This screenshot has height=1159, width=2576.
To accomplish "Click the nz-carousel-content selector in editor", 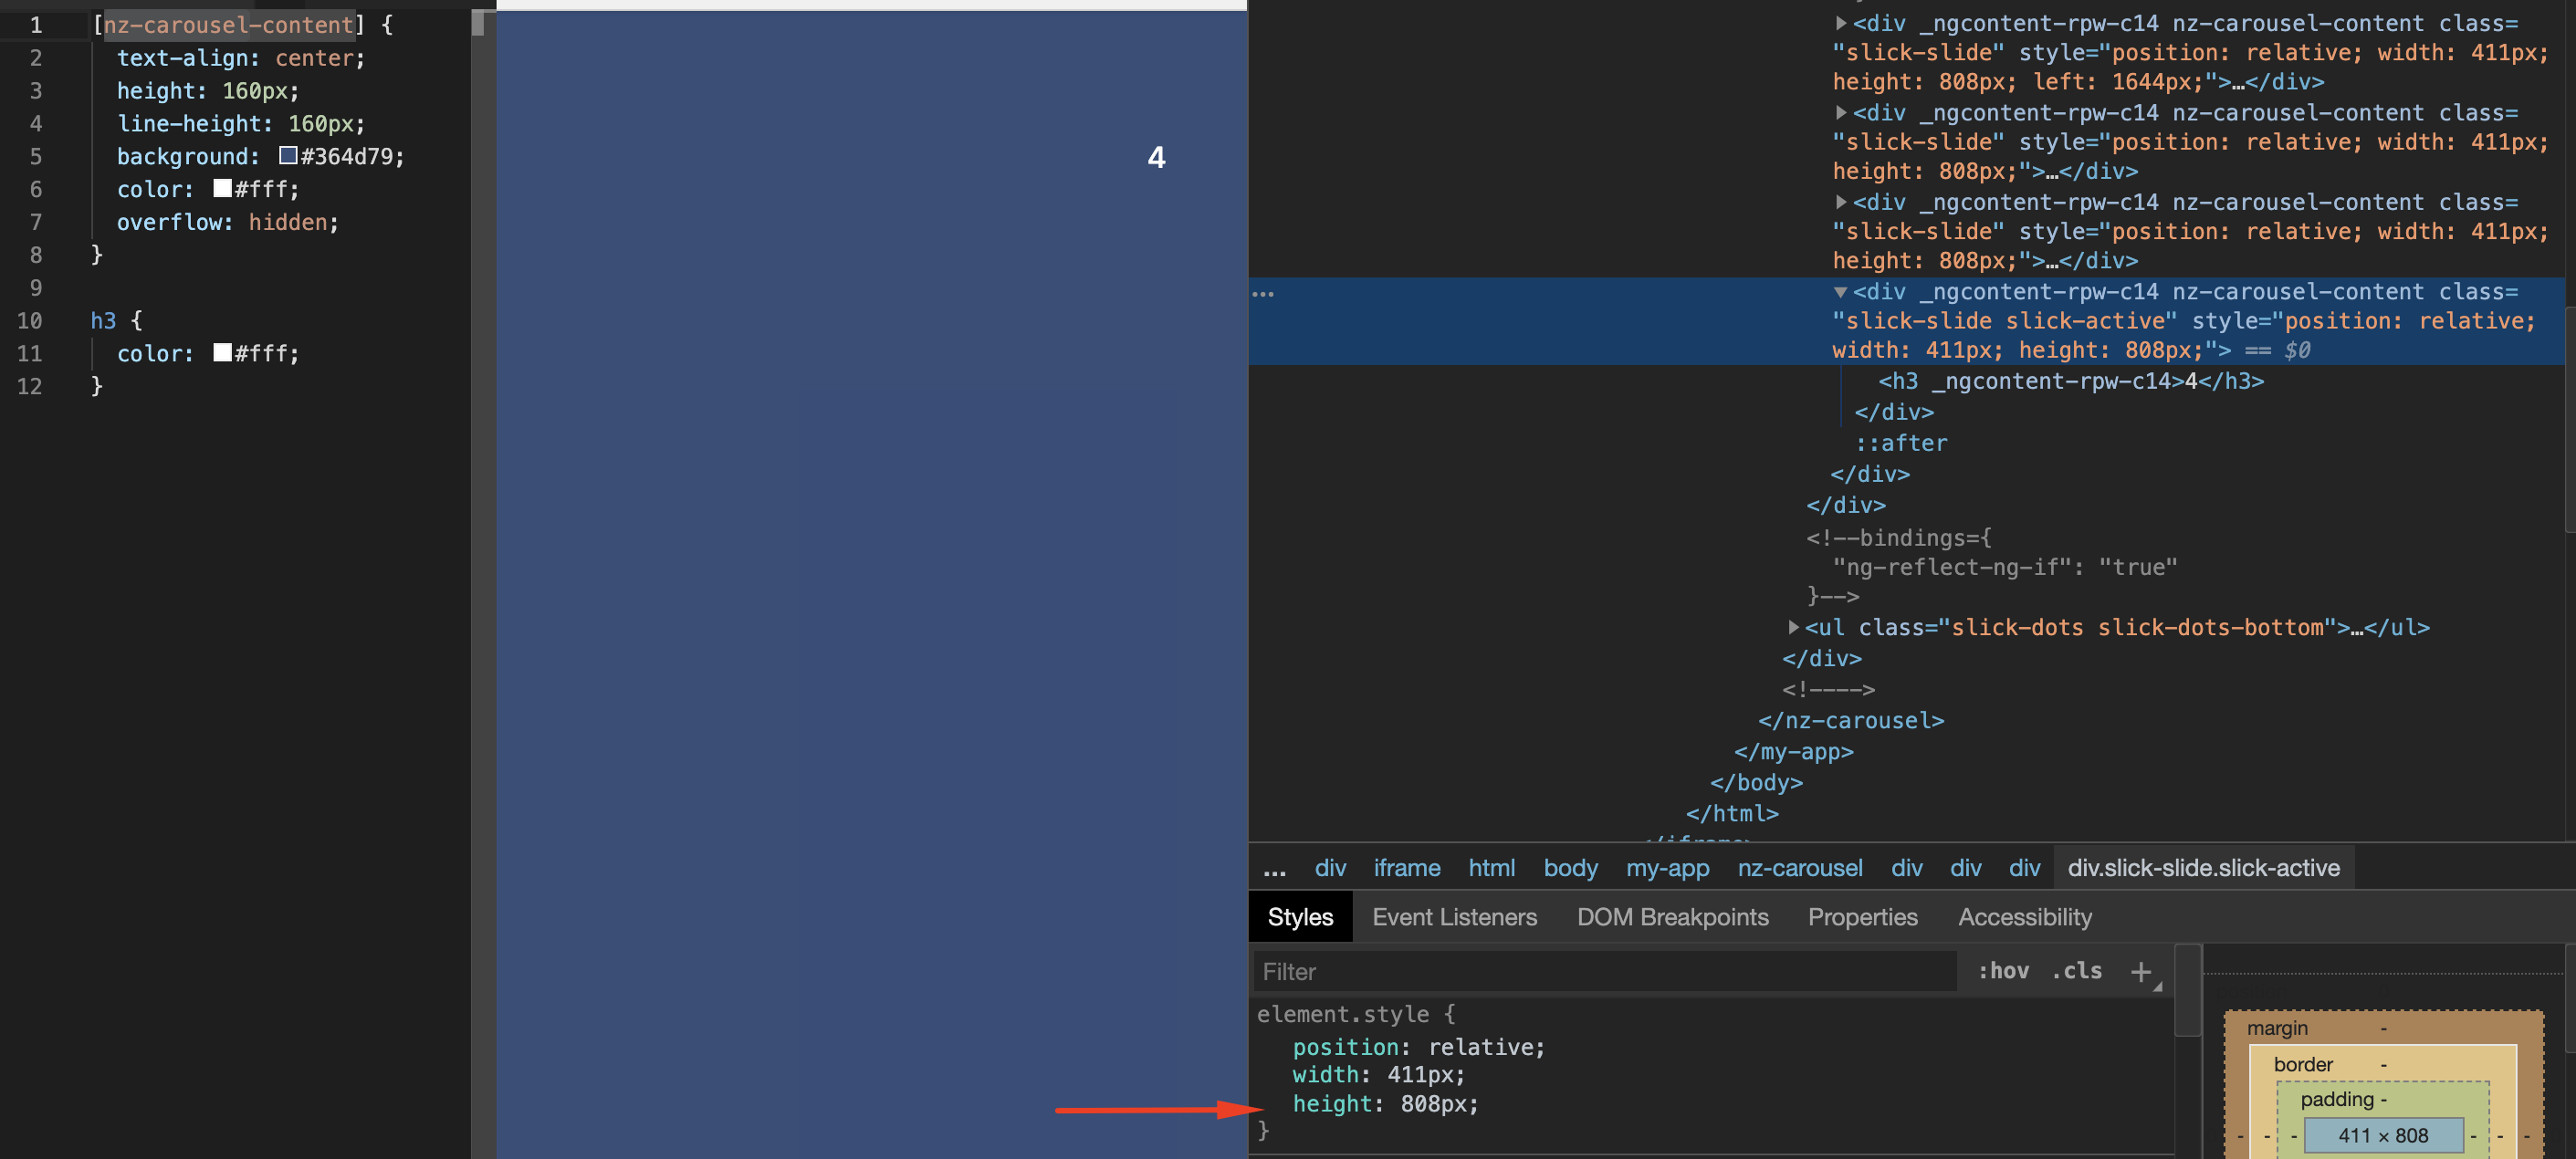I will coord(229,24).
